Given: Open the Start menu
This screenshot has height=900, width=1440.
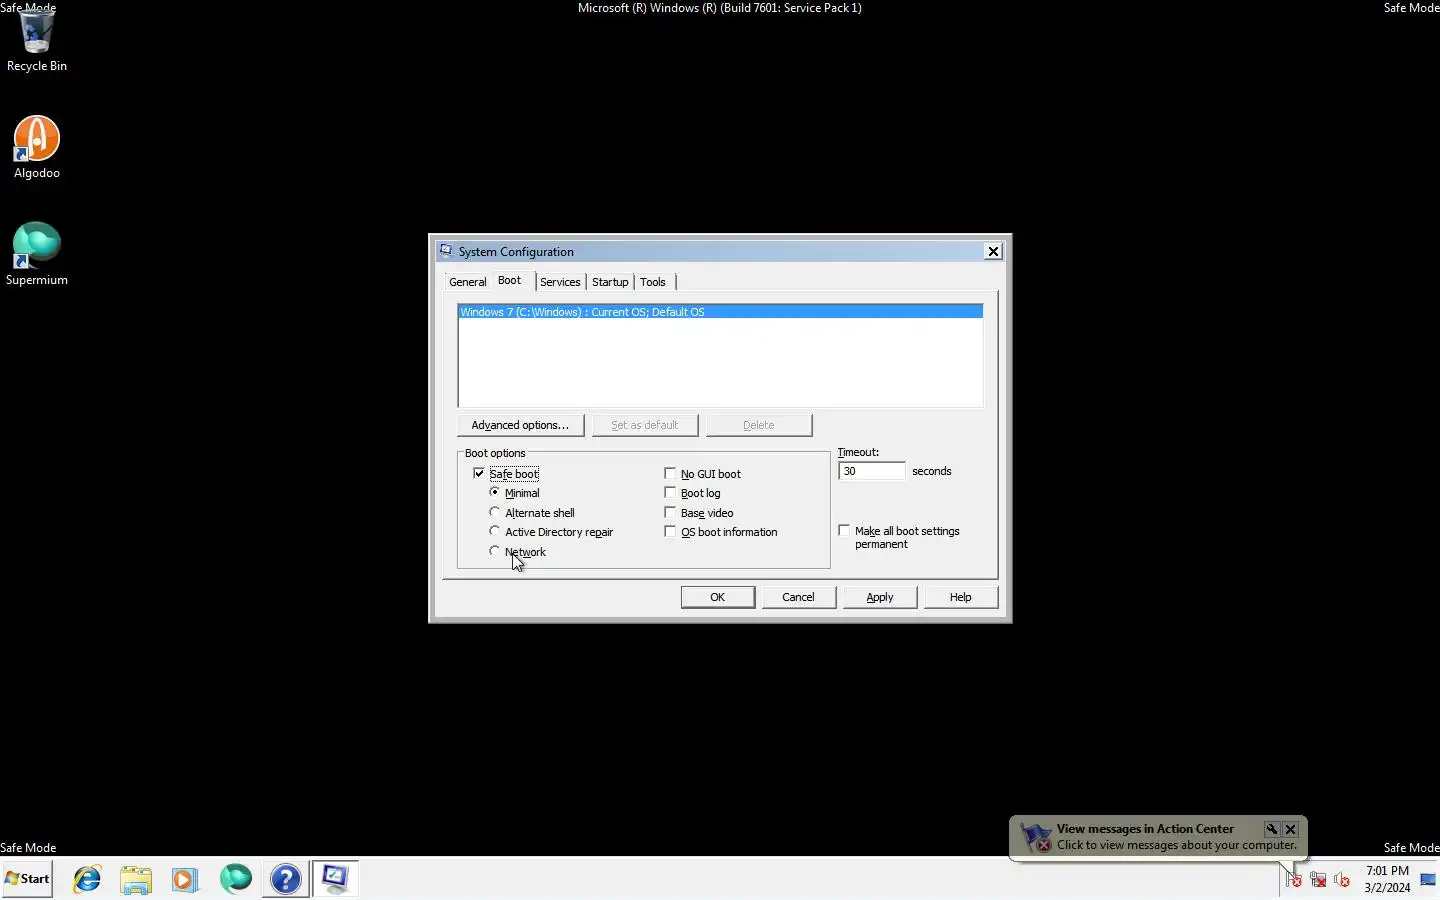Looking at the screenshot, I should coord(27,879).
